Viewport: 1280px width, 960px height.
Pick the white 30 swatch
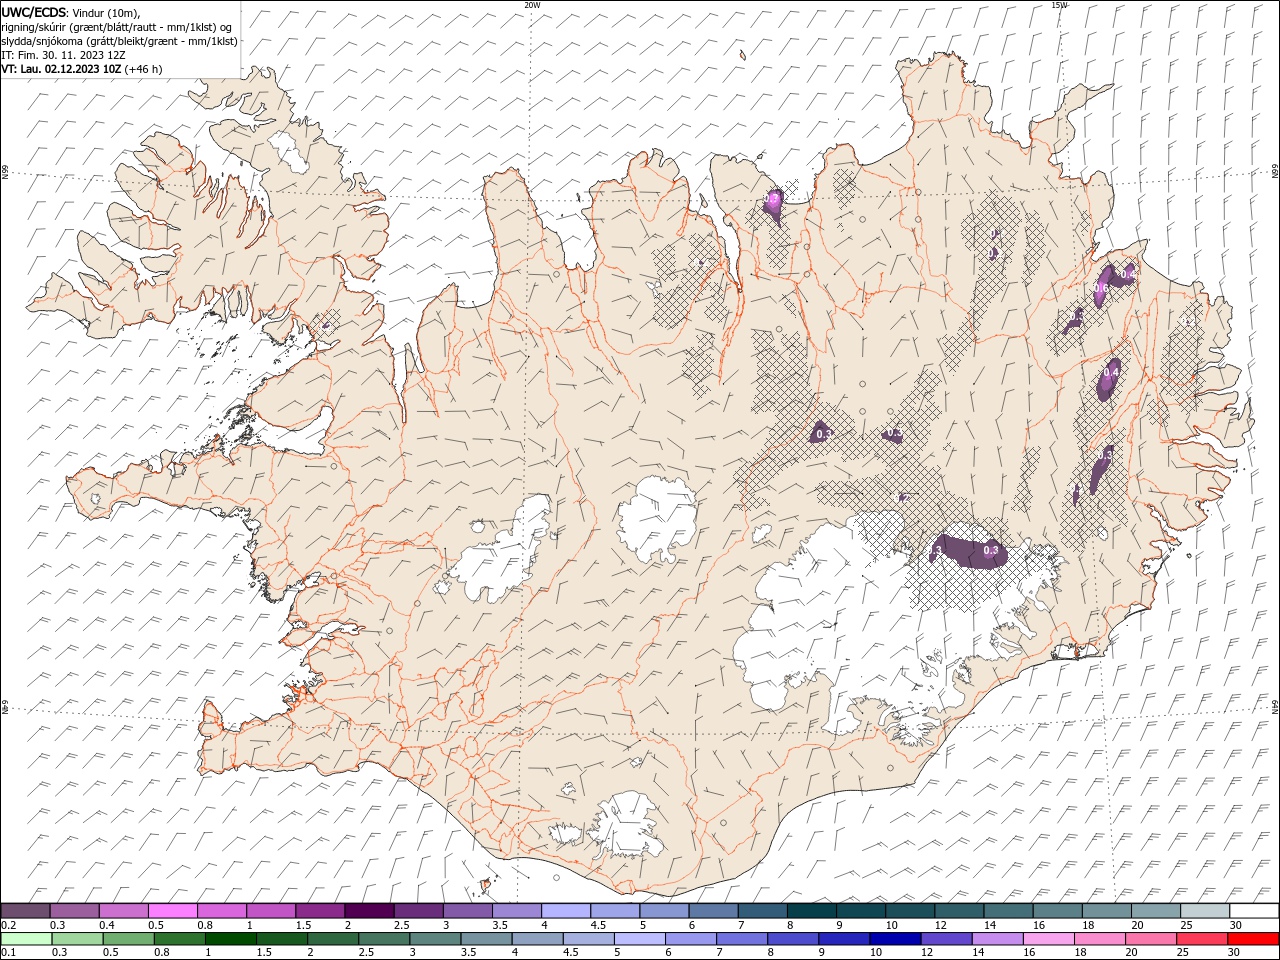pyautogui.click(x=1253, y=911)
